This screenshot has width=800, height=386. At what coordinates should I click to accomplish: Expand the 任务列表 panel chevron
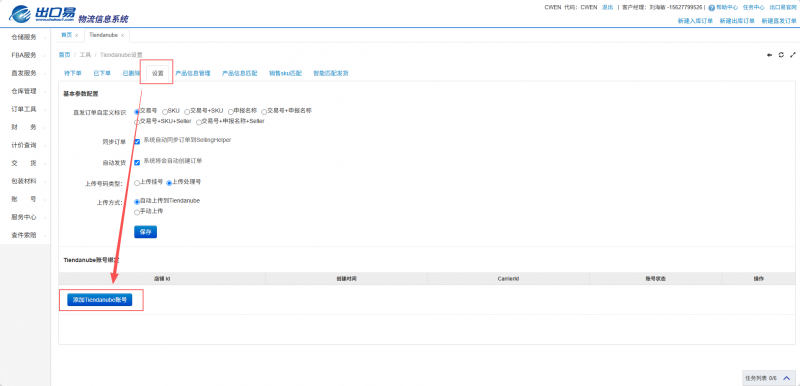click(x=786, y=378)
